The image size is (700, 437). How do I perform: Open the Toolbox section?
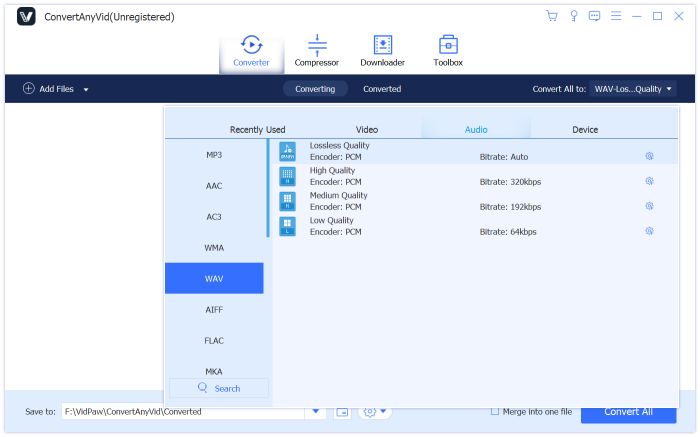(x=448, y=51)
